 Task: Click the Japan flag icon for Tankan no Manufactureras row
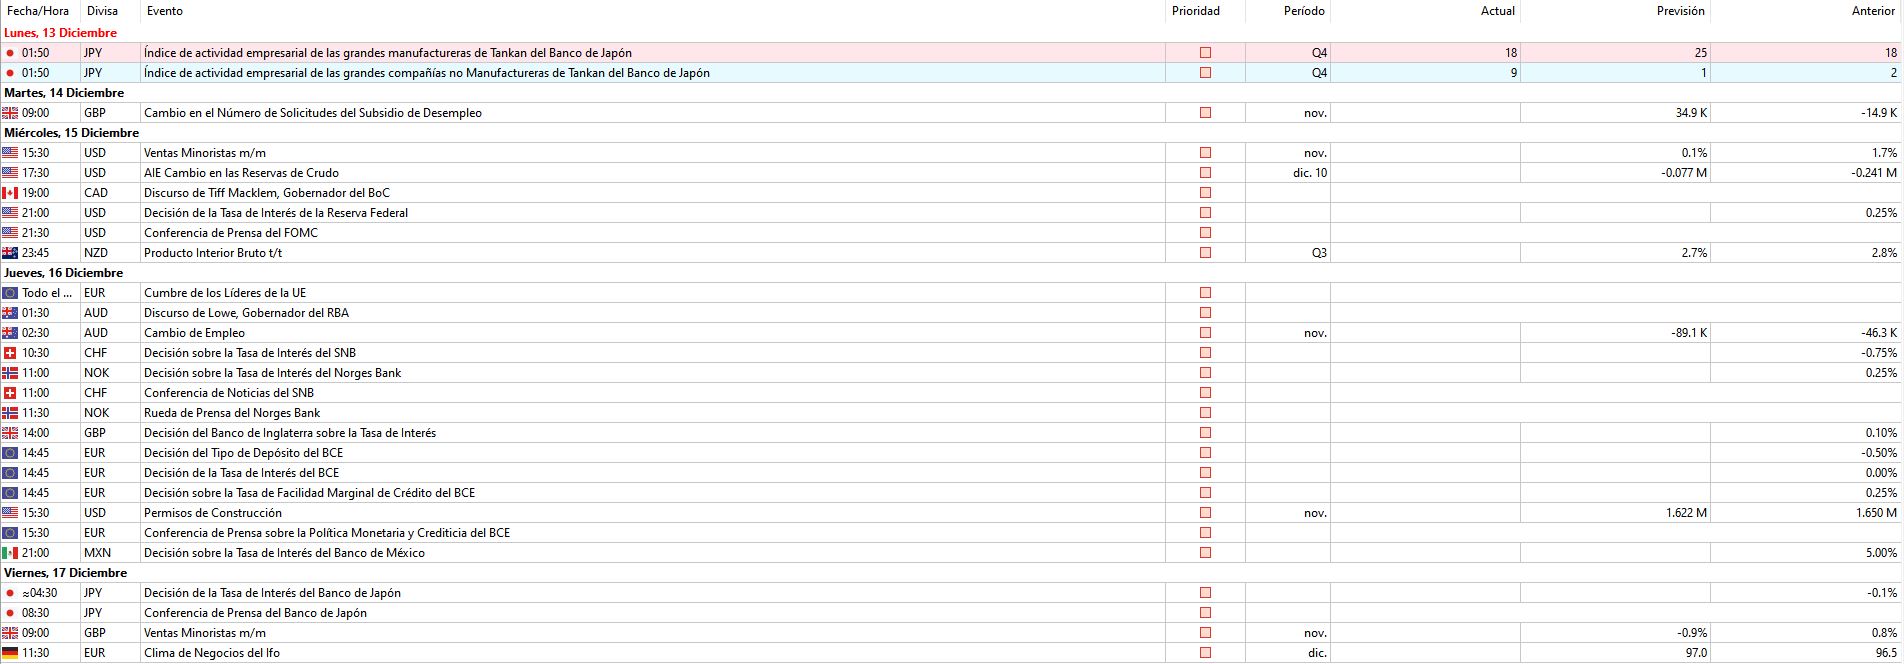point(10,73)
